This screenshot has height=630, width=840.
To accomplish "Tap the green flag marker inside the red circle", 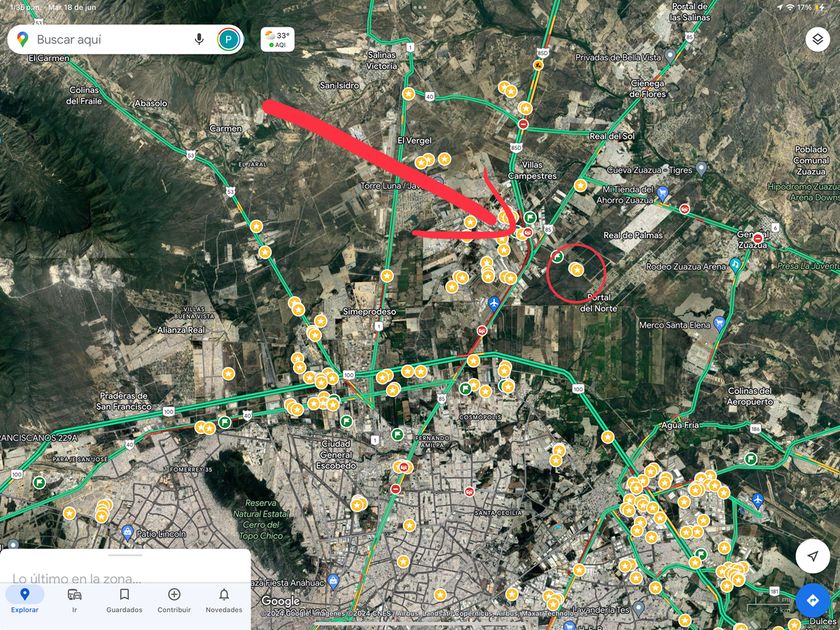I will click(558, 257).
